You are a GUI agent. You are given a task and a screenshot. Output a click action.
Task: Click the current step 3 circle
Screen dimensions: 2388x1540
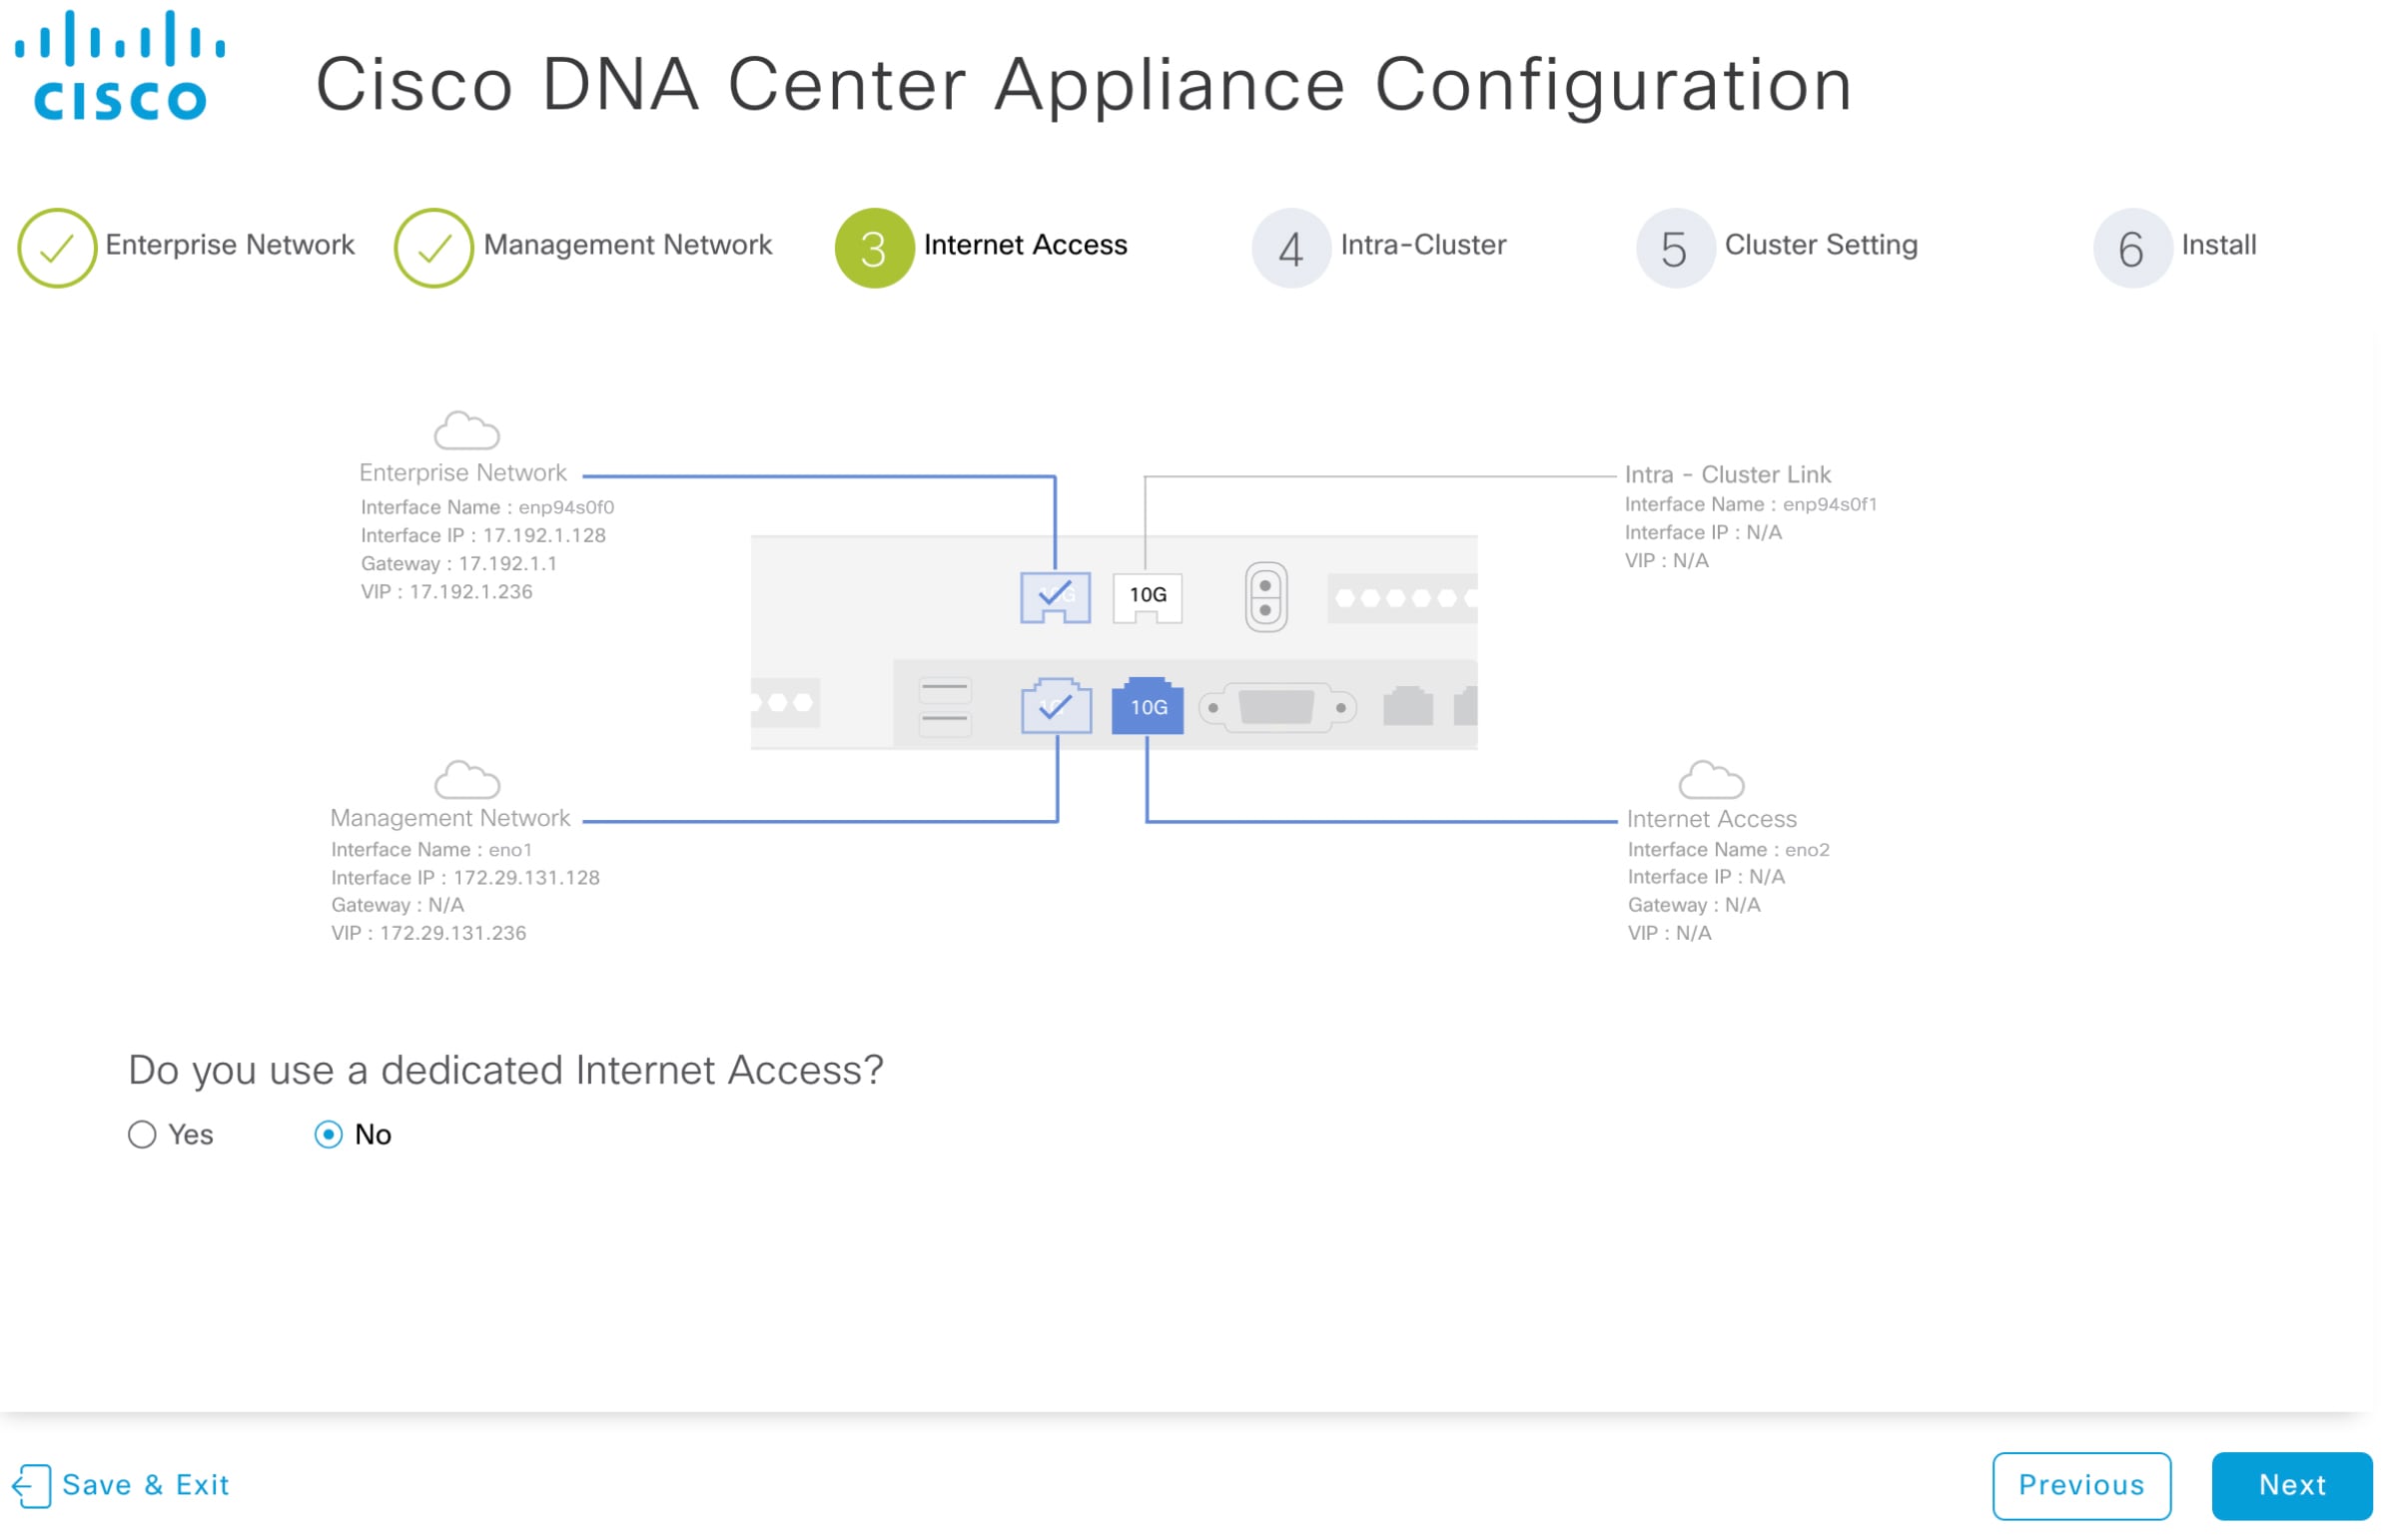click(x=874, y=248)
